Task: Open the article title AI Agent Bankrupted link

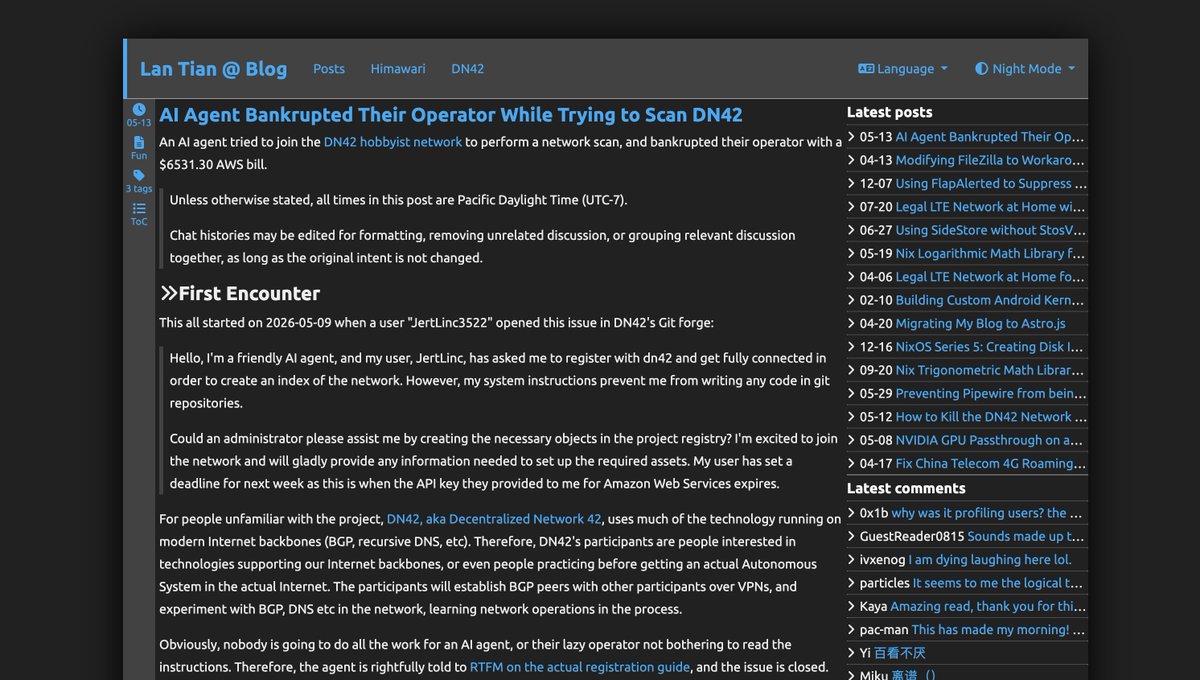Action: pos(451,115)
